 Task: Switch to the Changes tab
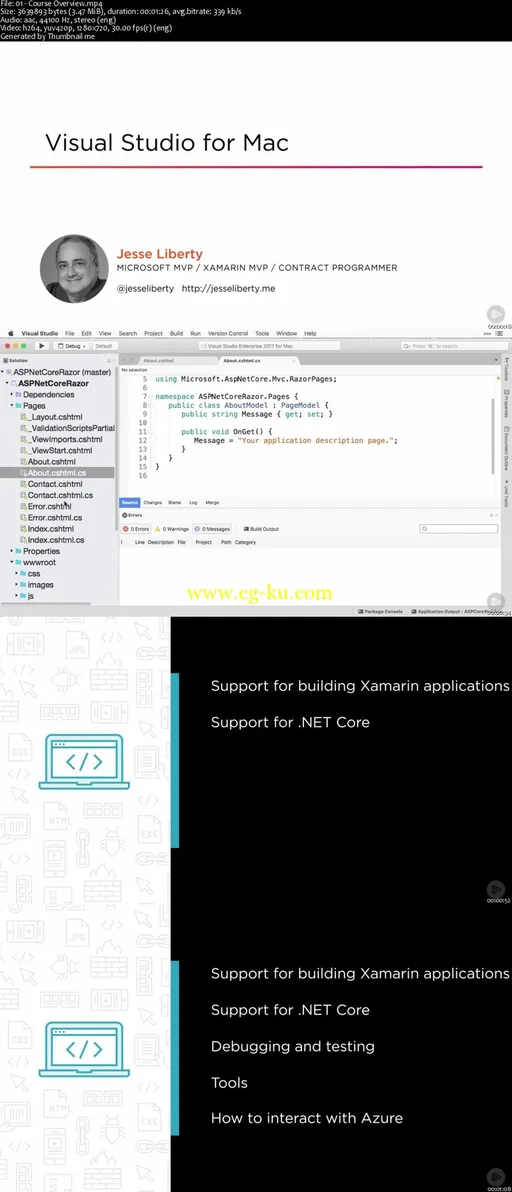click(x=153, y=502)
